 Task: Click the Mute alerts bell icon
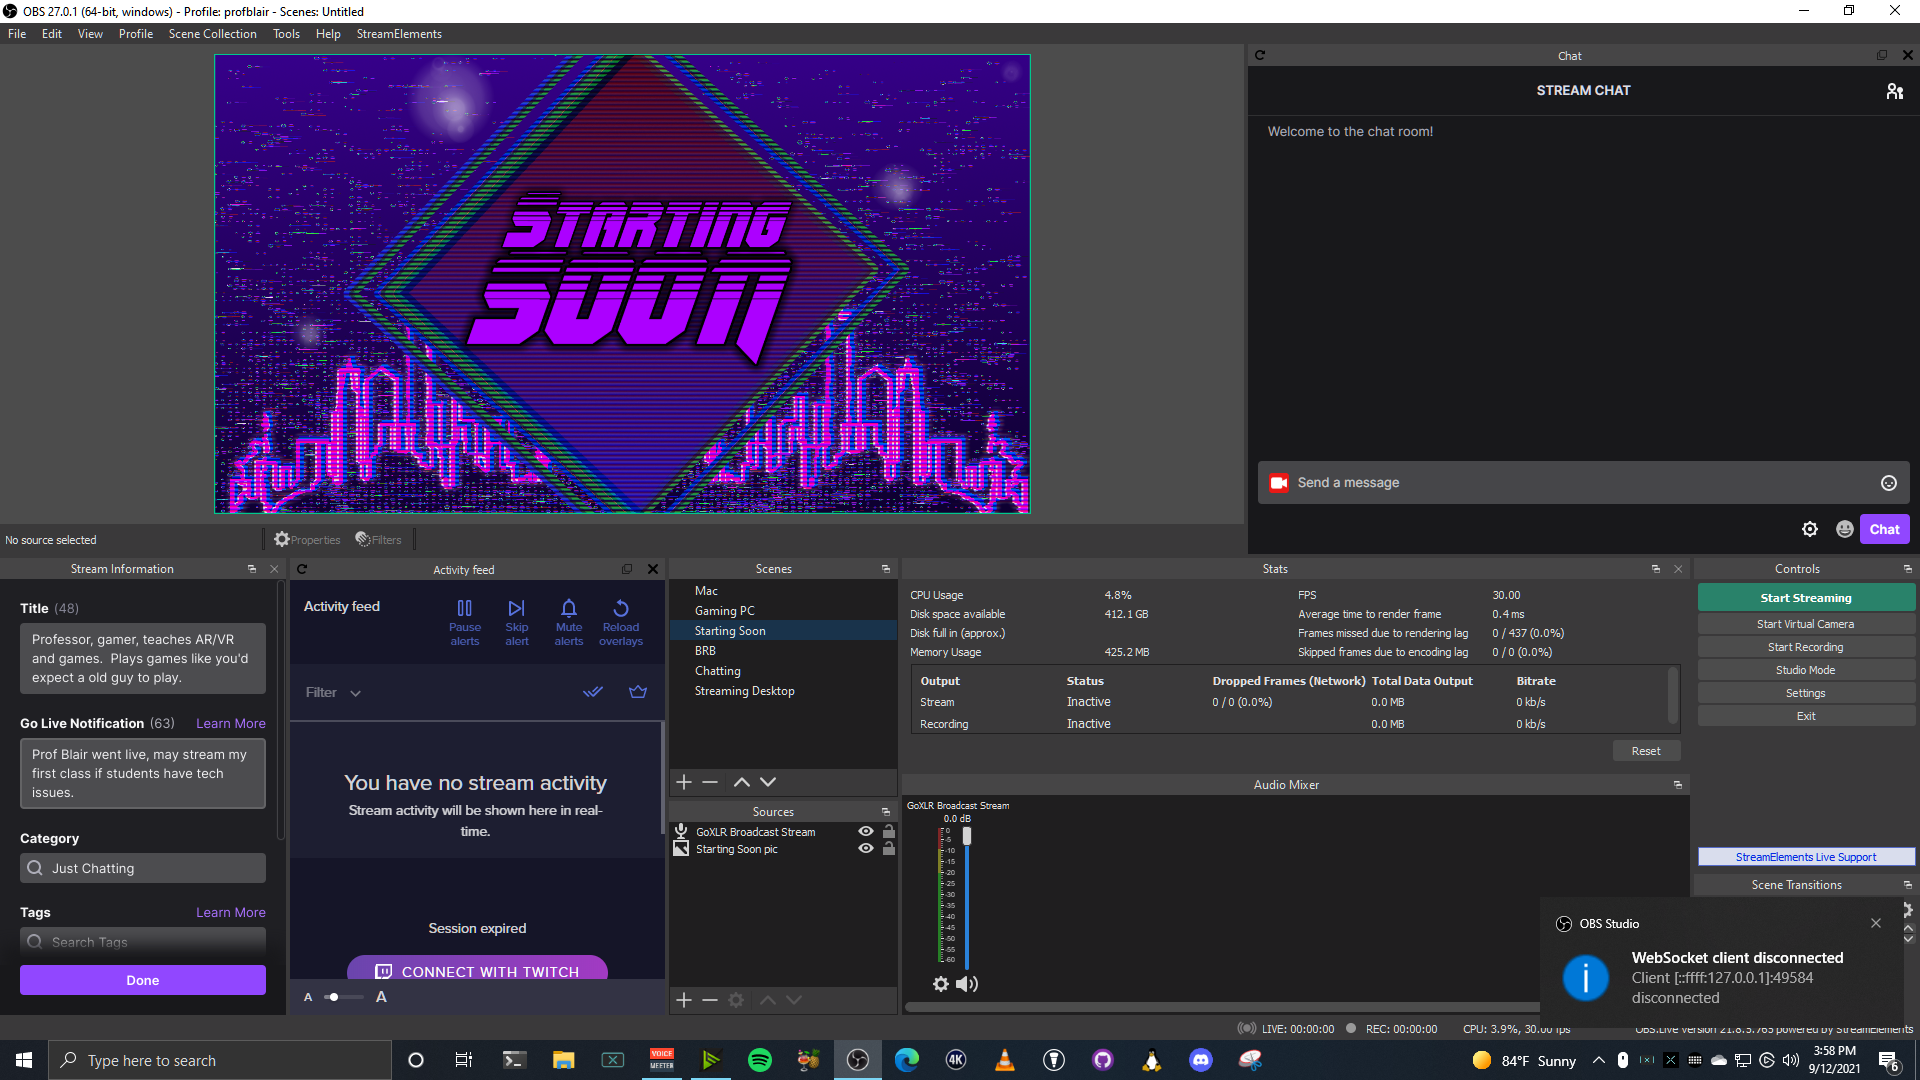point(568,608)
